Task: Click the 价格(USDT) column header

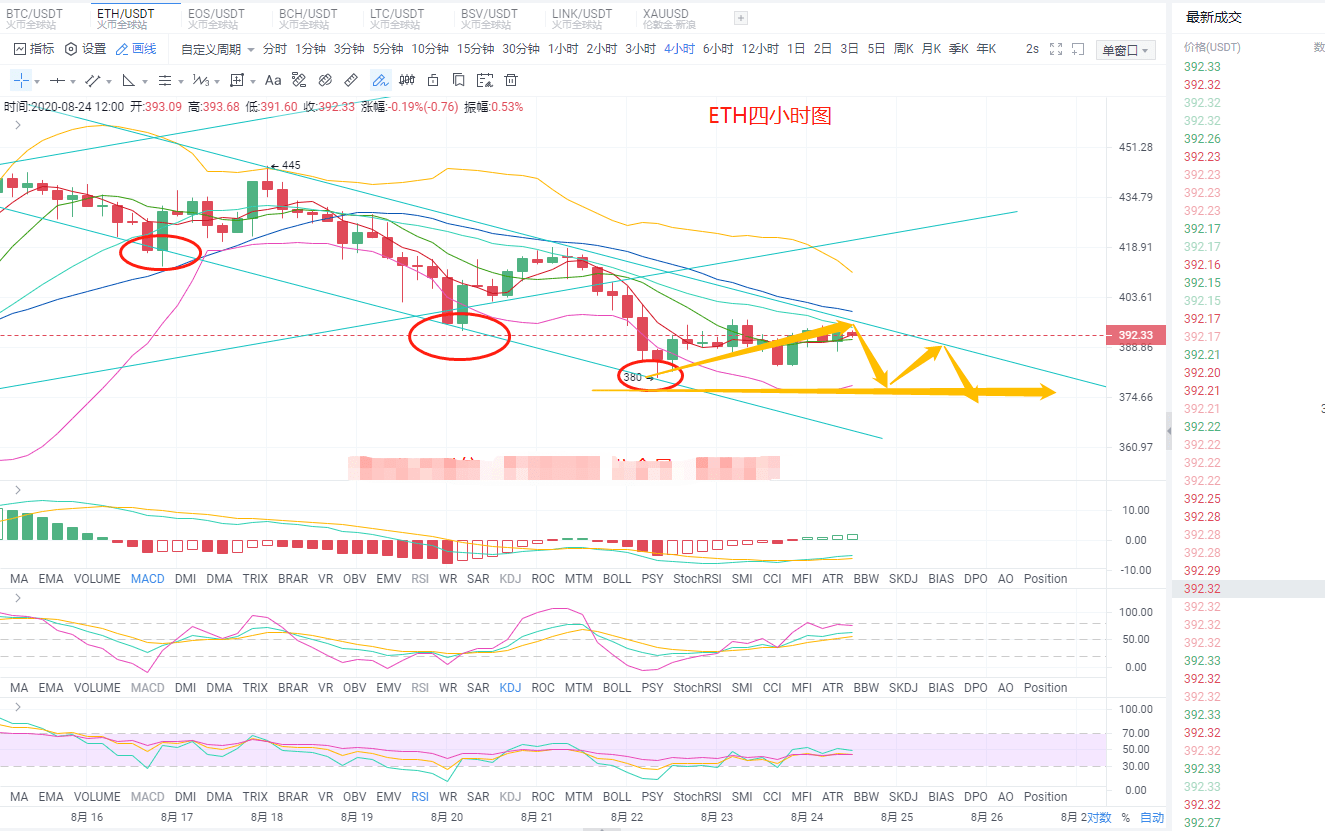Action: [1212, 47]
